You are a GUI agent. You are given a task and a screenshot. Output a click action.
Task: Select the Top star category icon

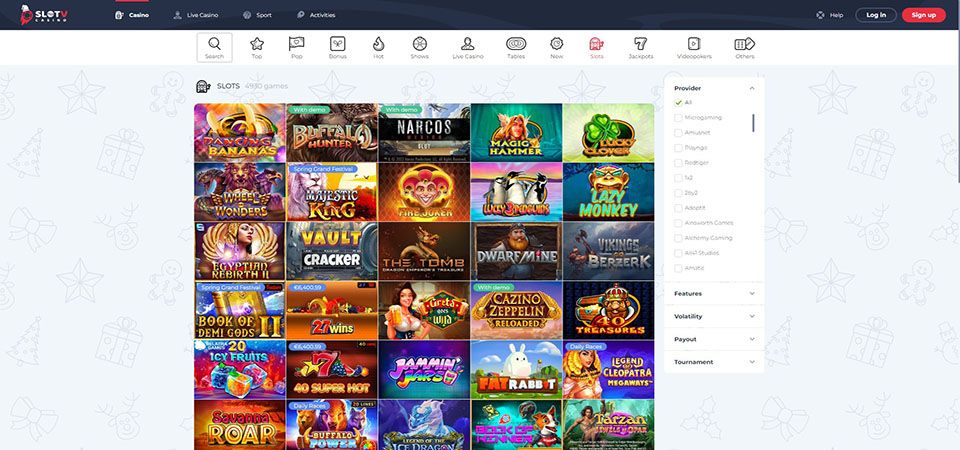[x=257, y=43]
